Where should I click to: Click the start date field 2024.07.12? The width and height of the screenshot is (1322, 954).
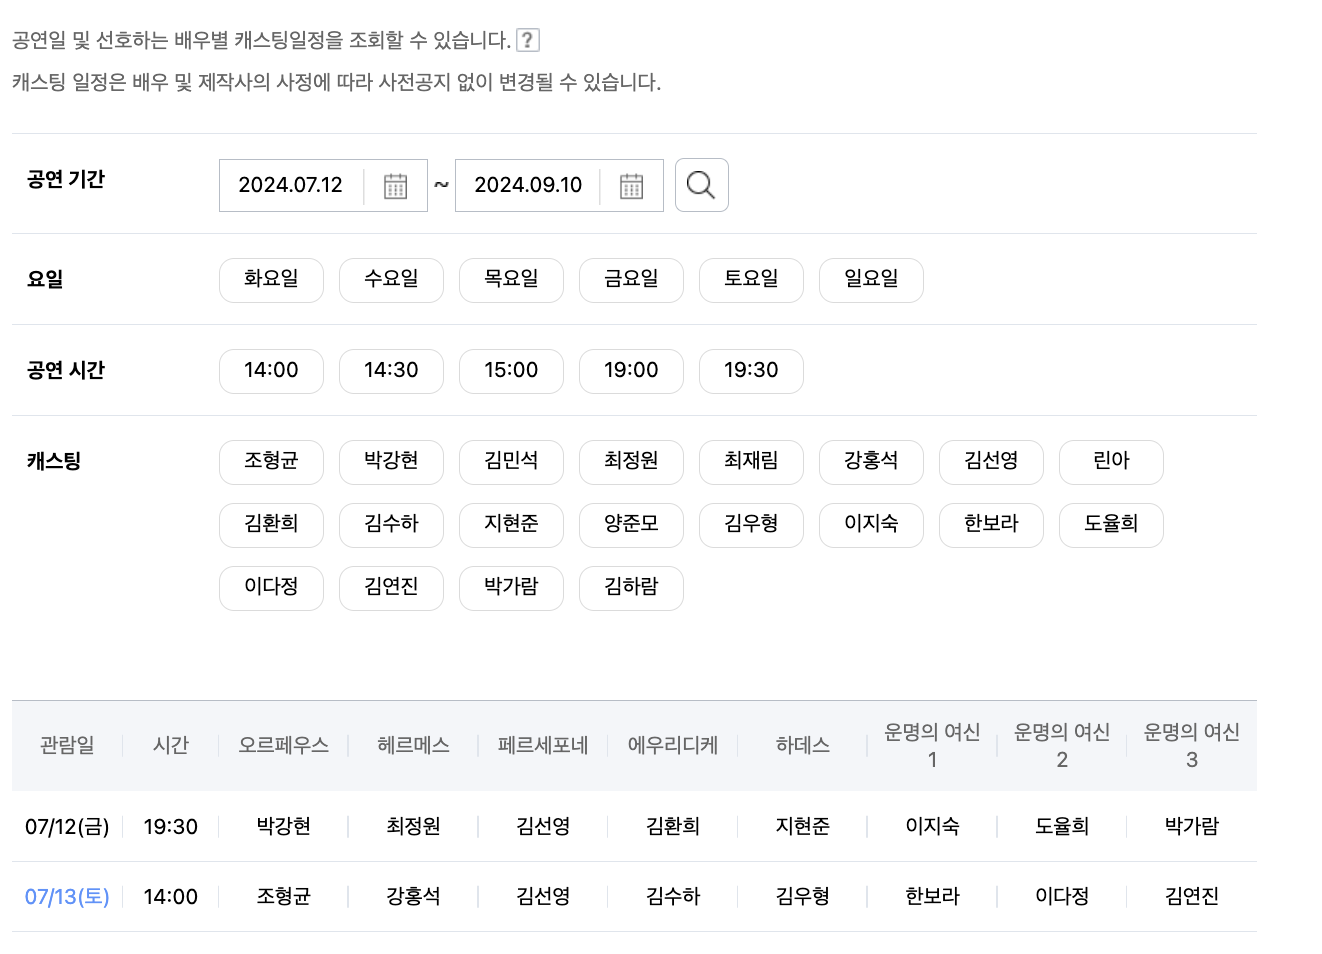click(291, 185)
